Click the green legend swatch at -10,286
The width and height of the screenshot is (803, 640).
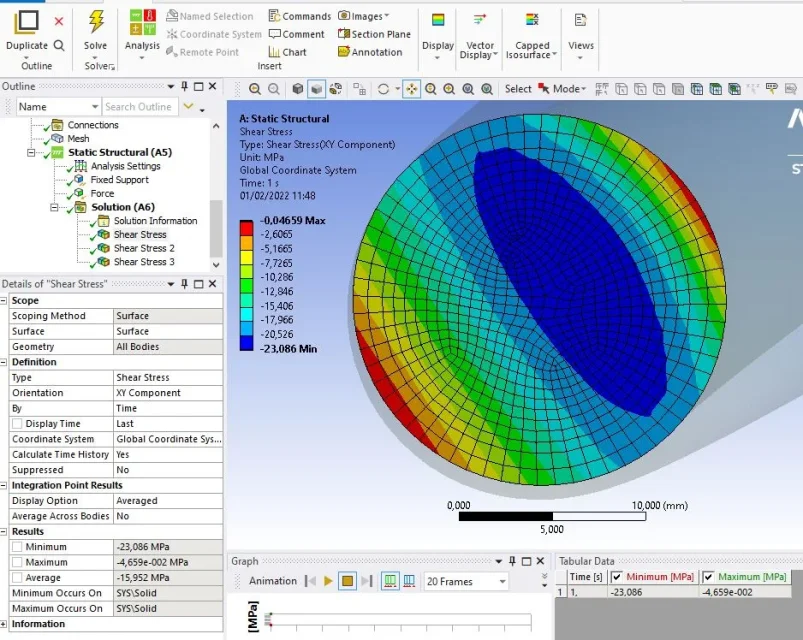[246, 285]
